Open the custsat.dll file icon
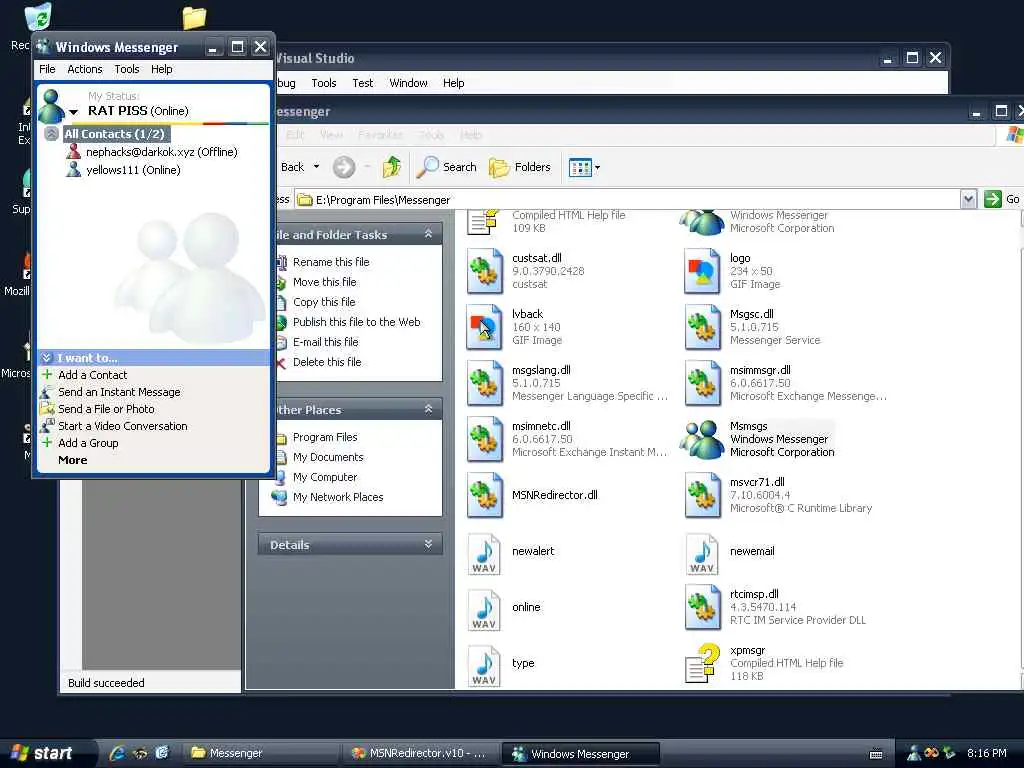 (485, 271)
